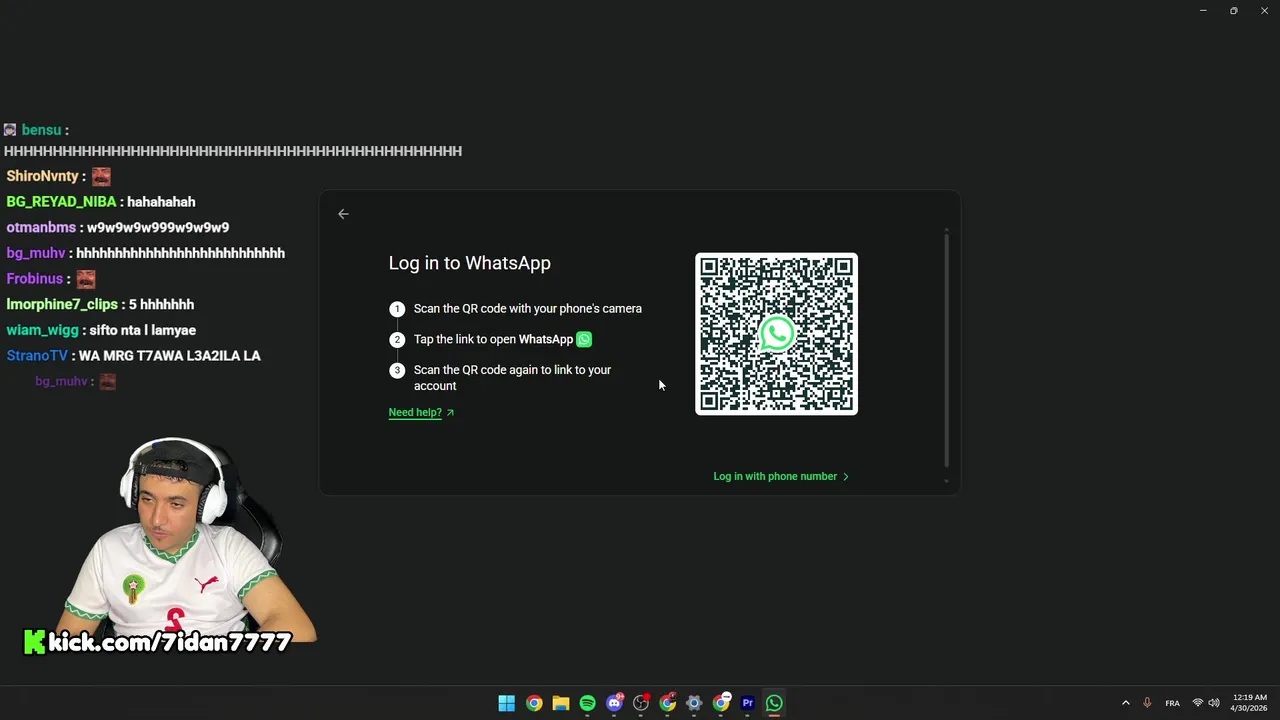Open Chrome icon beside the Start button
Viewport: 1280px width, 720px height.
pos(534,703)
